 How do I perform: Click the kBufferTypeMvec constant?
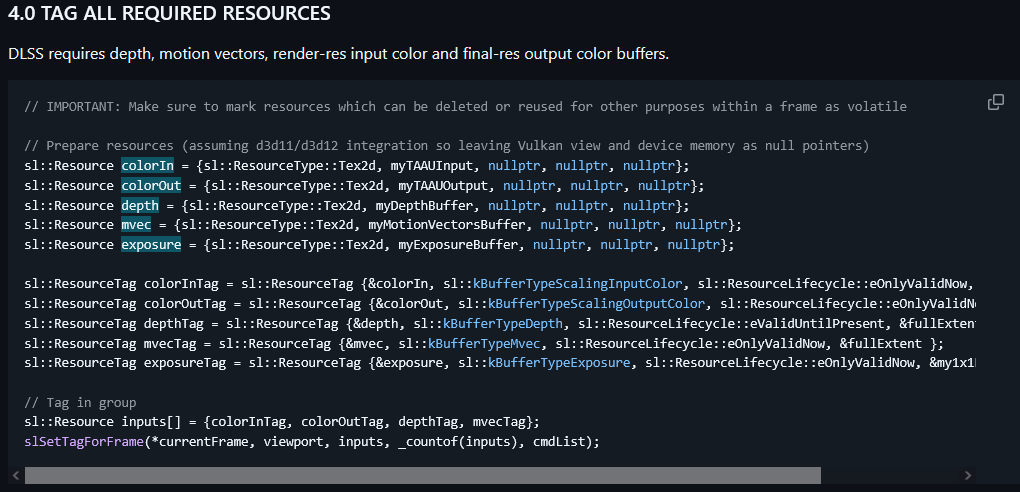484,343
